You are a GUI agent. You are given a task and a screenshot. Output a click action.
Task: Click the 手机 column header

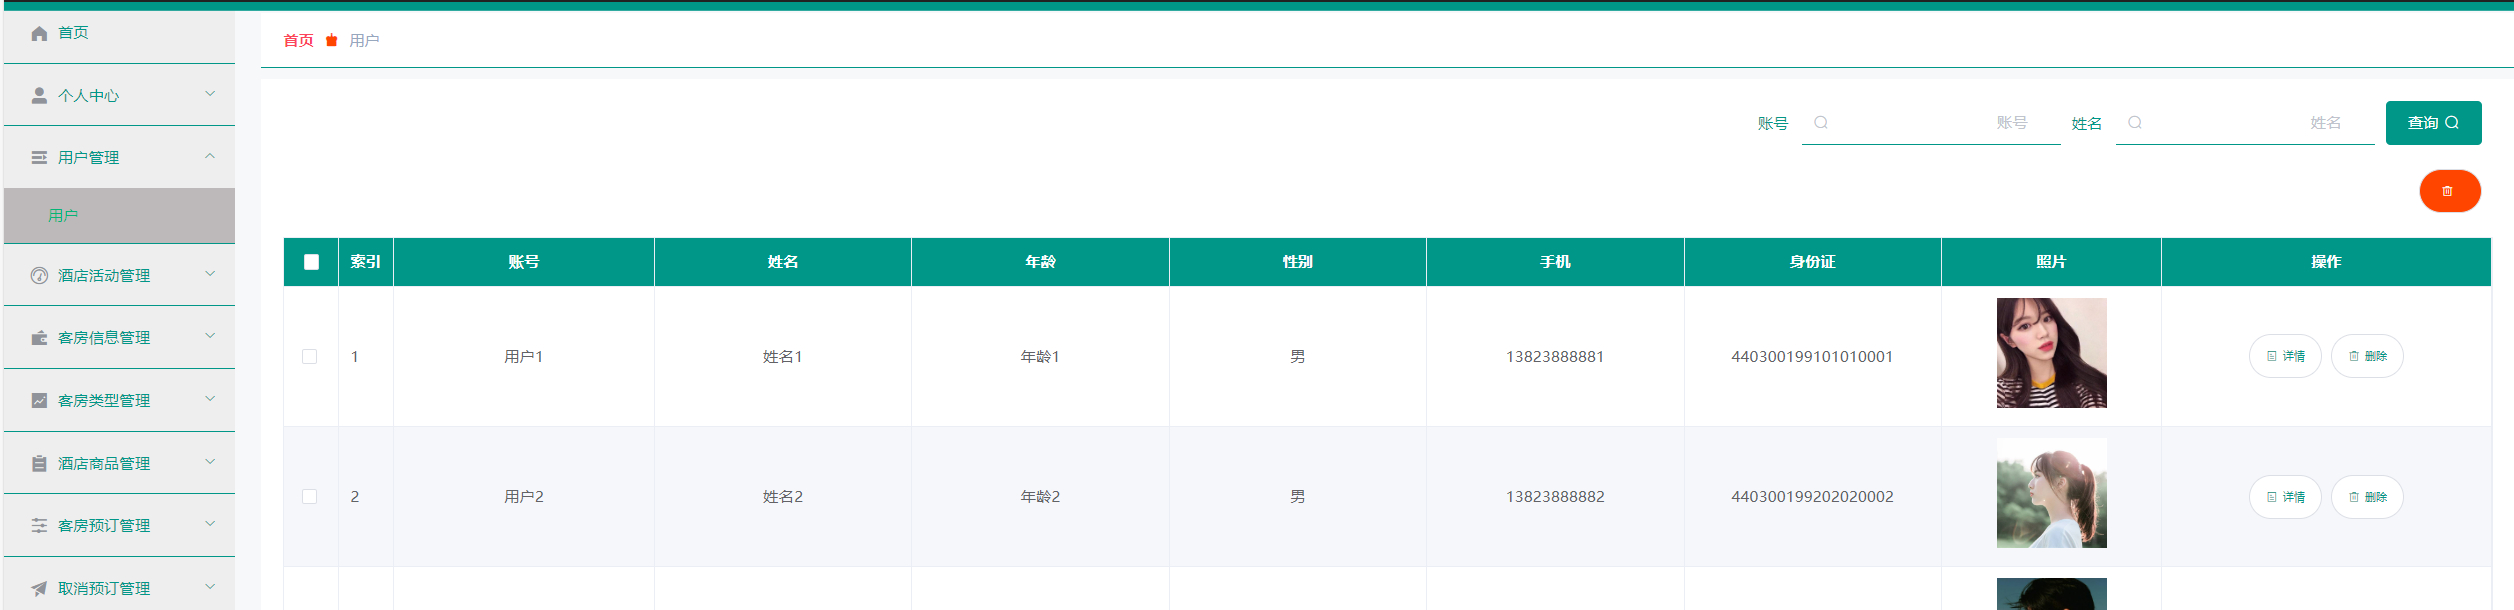point(1555,262)
